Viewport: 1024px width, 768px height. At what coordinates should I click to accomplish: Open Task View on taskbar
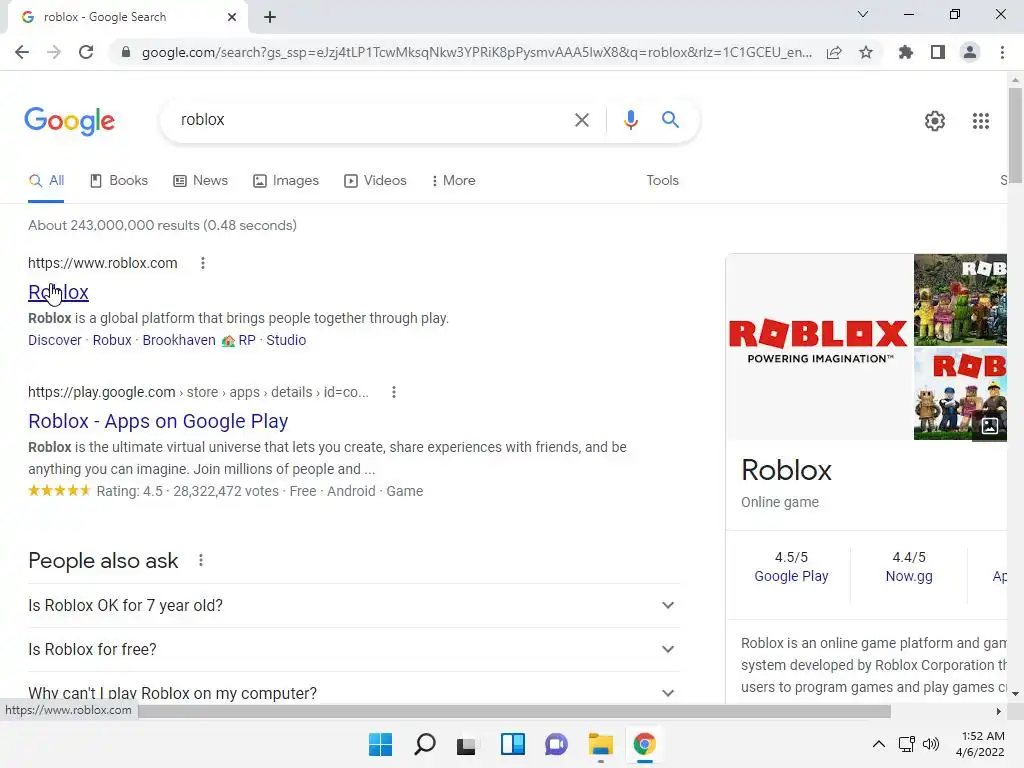coord(466,744)
